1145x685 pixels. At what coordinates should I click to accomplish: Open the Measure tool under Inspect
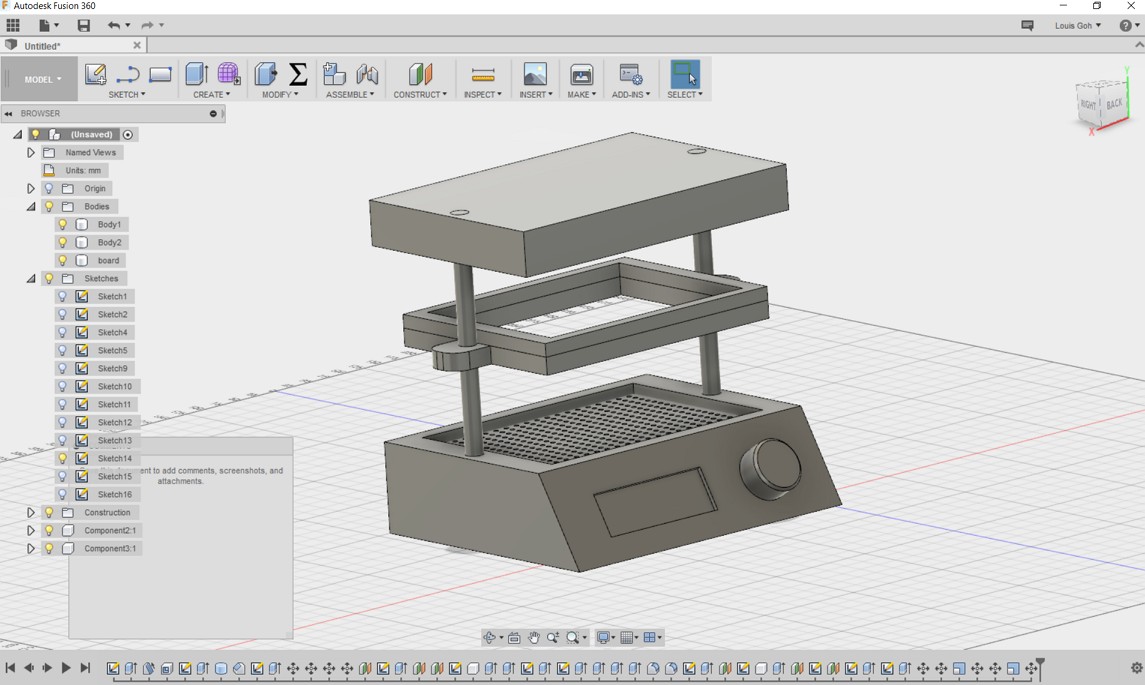(483, 75)
